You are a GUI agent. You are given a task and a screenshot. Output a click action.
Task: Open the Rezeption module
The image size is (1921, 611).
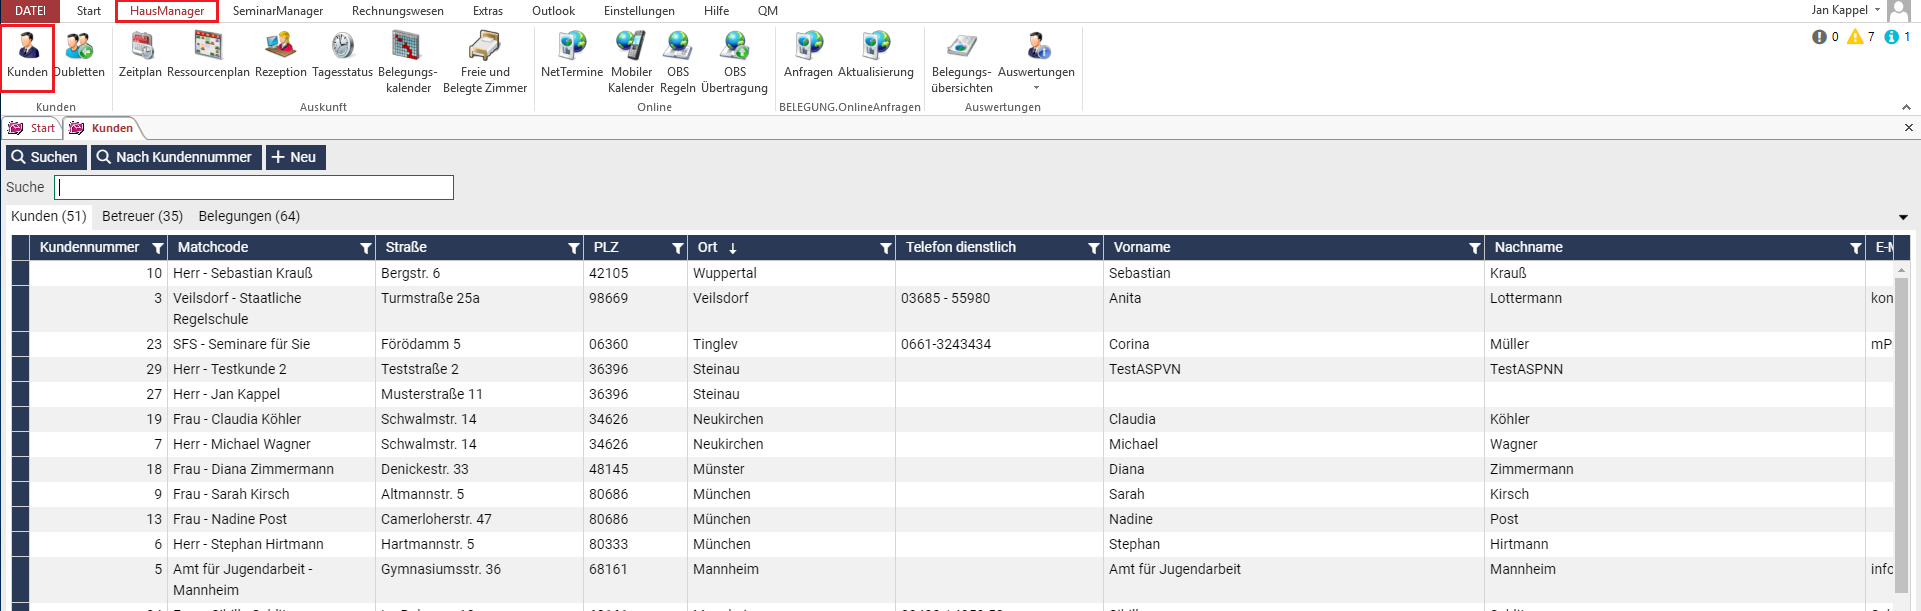280,55
